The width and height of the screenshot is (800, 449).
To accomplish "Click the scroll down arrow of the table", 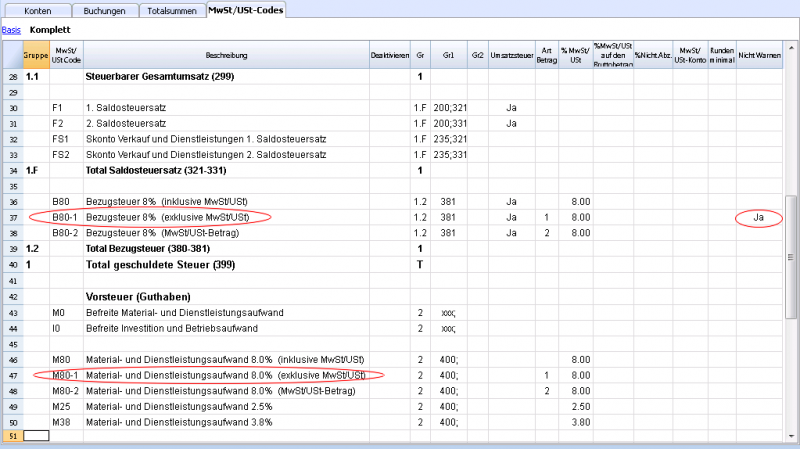I will (x=791, y=436).
